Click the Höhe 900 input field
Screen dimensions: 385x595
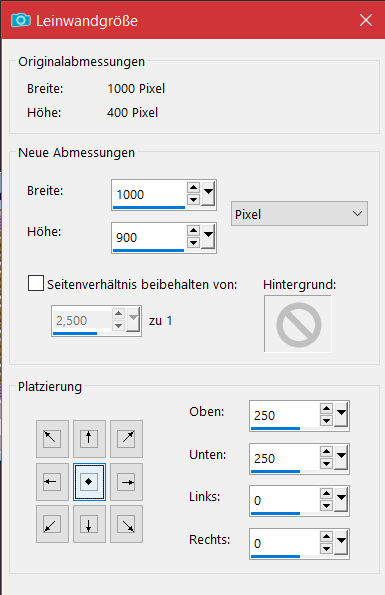coord(149,237)
